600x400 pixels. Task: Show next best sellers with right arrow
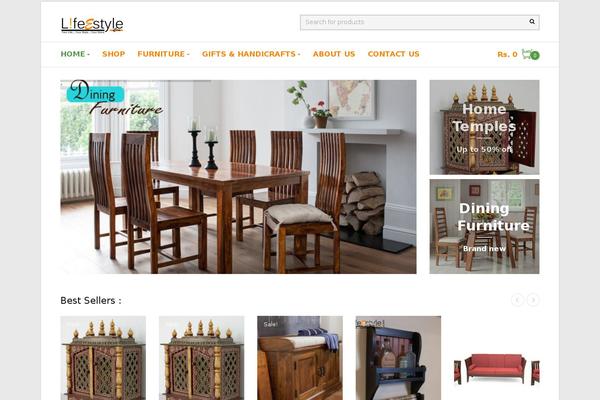pyautogui.click(x=533, y=300)
